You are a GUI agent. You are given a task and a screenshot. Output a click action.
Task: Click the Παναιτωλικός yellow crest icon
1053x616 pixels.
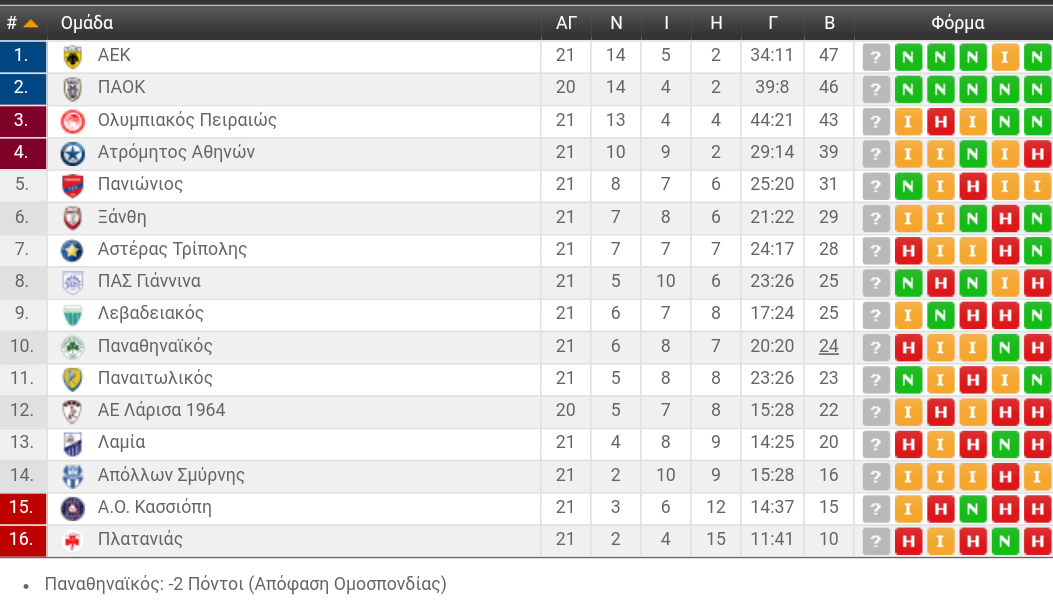[x=72, y=379]
